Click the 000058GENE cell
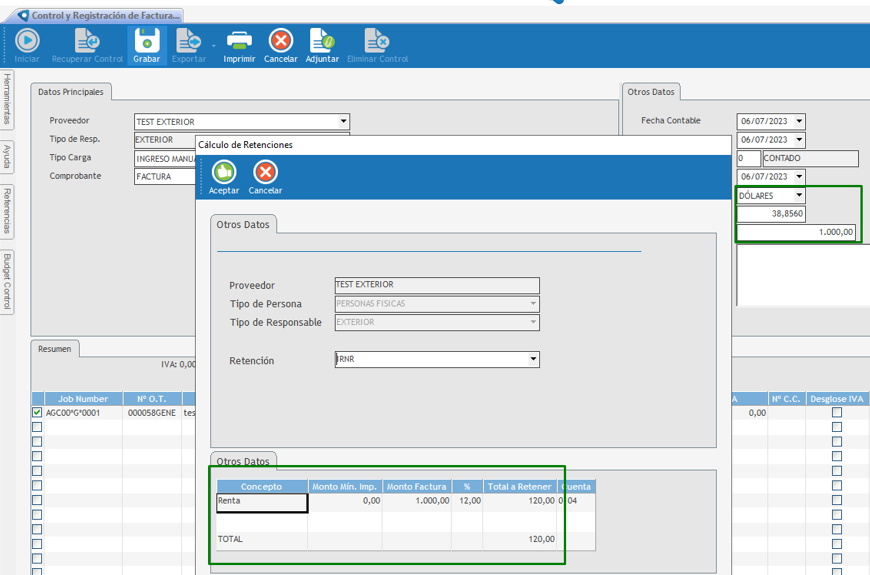This screenshot has height=575, width=870. point(152,413)
